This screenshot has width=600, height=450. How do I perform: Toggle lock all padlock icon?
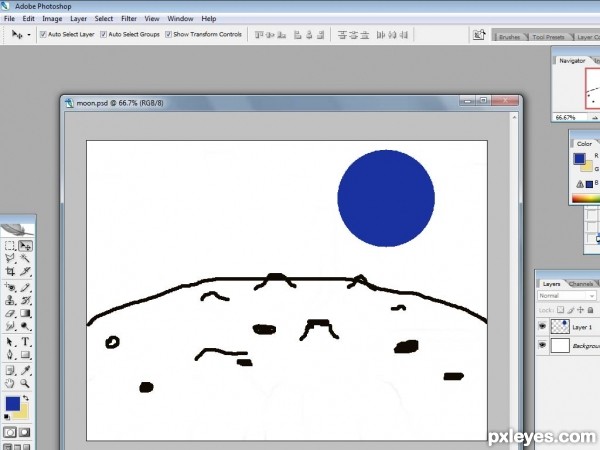(590, 310)
